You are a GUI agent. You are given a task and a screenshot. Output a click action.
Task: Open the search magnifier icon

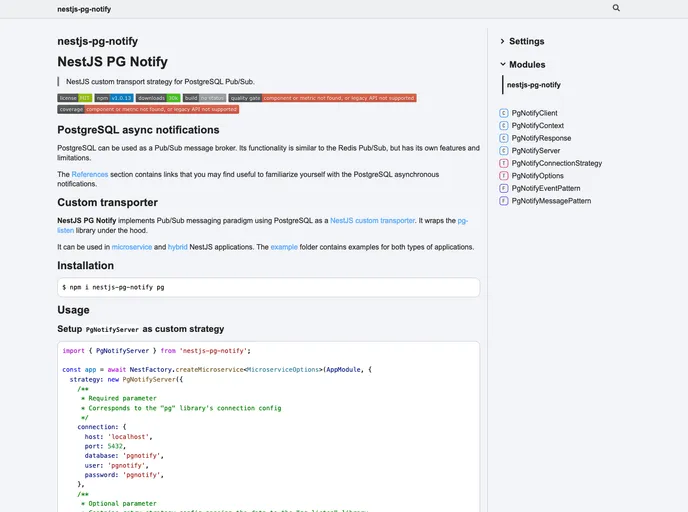(616, 8)
